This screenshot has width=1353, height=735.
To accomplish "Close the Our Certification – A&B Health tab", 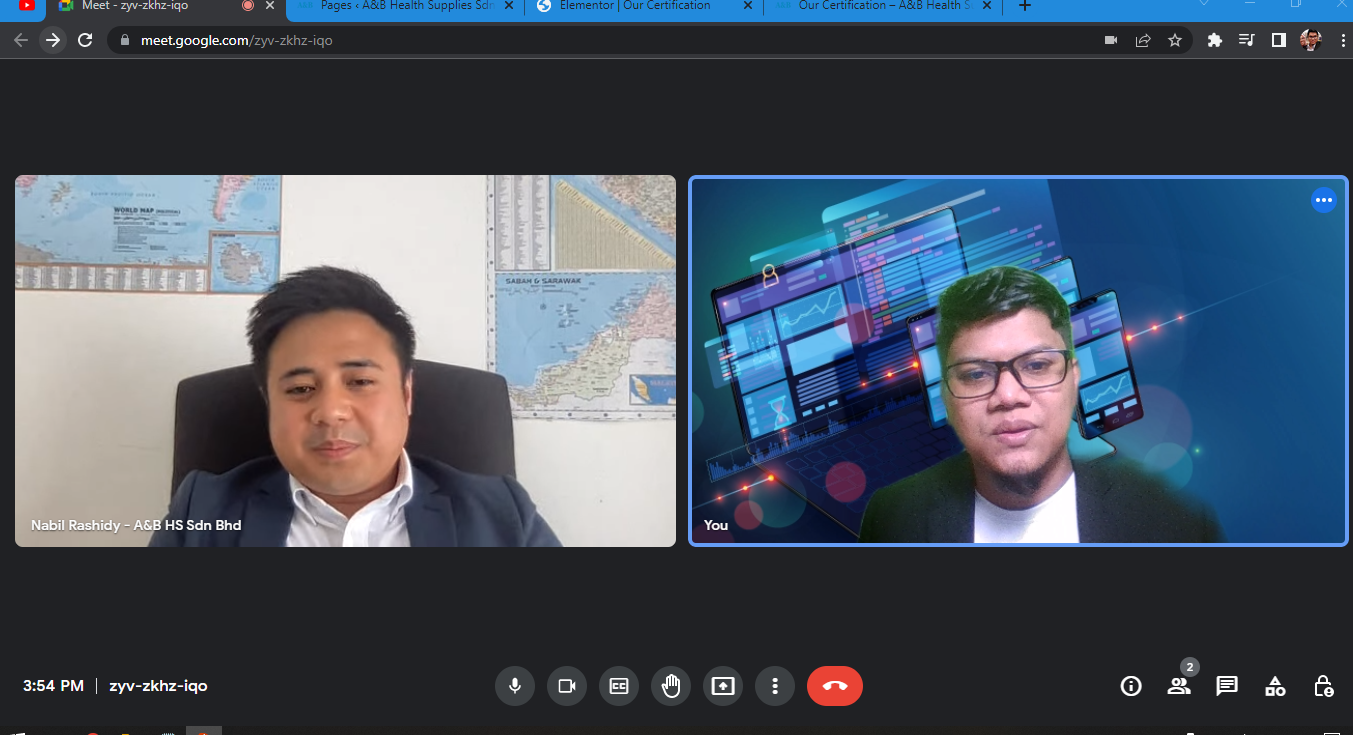I will [x=988, y=6].
